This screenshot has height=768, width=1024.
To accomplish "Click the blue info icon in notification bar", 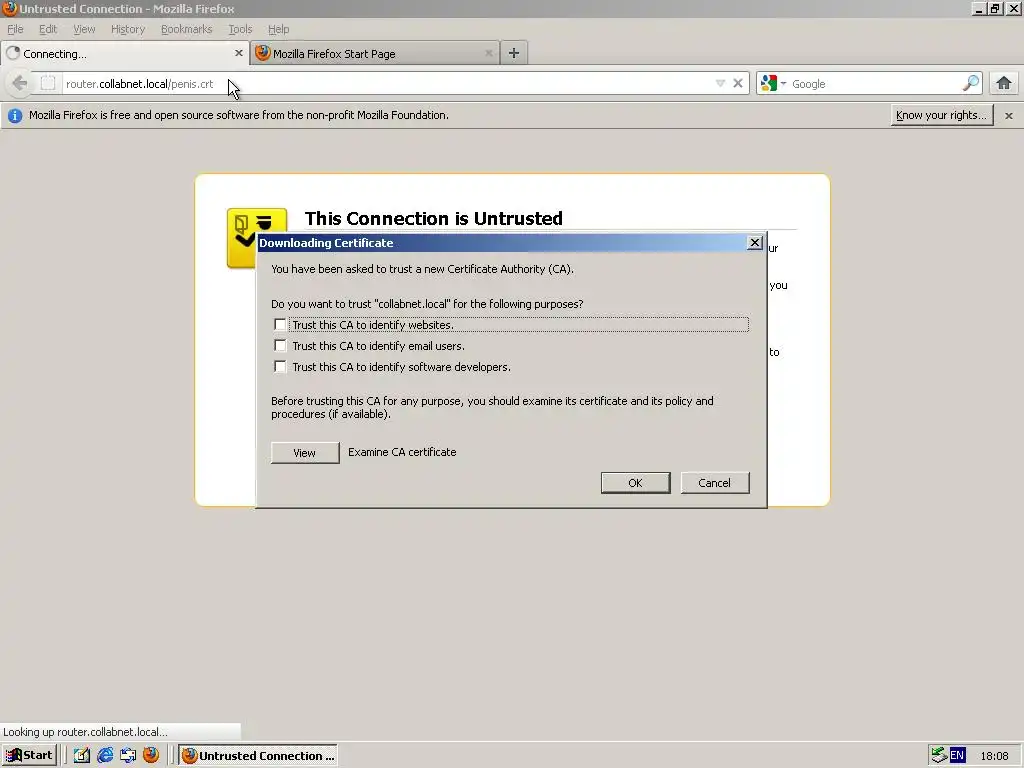I will 15,116.
